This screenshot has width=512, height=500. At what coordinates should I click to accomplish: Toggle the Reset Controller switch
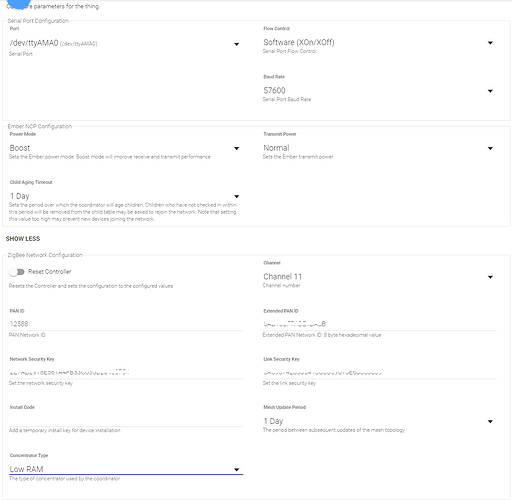17,272
